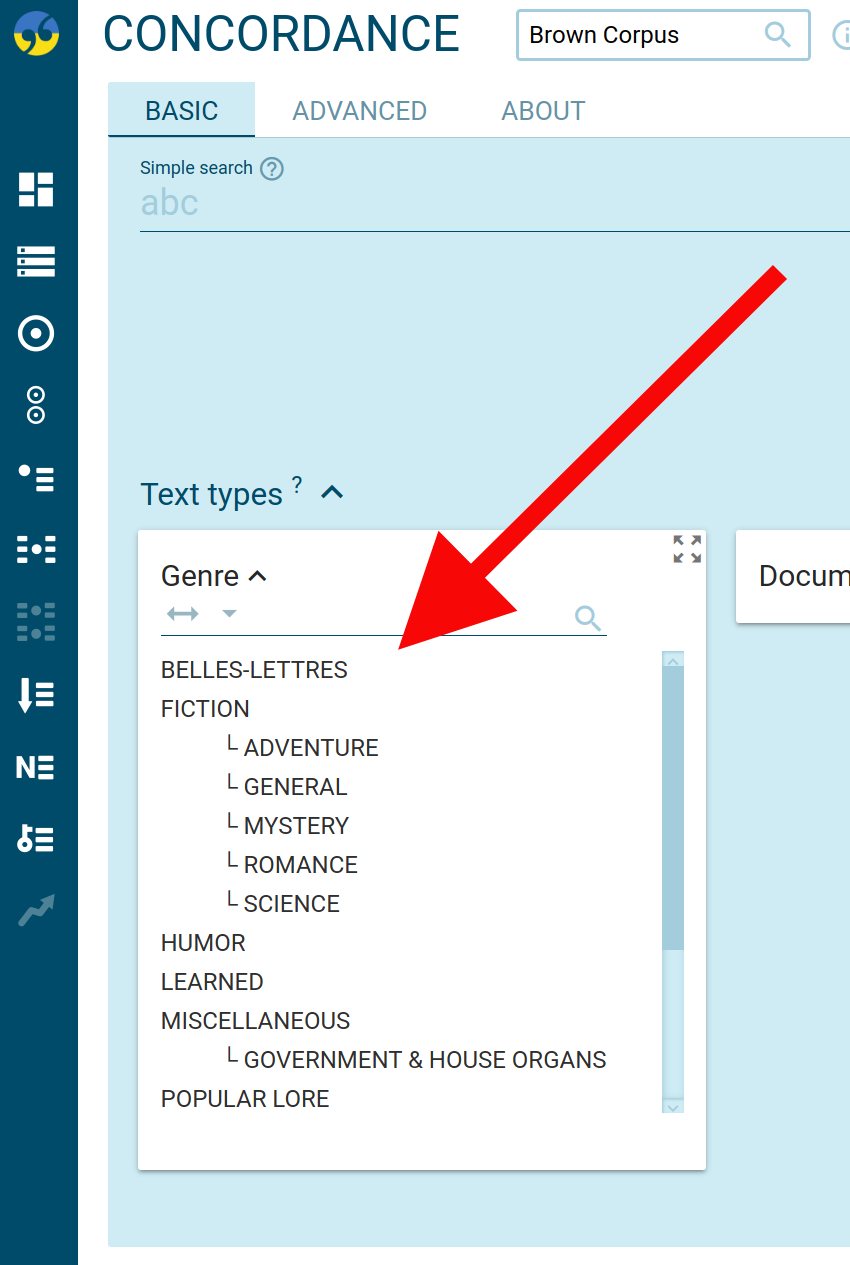Collapse the Genre list chevron
Screen dimensions: 850x1265
(x=258, y=576)
